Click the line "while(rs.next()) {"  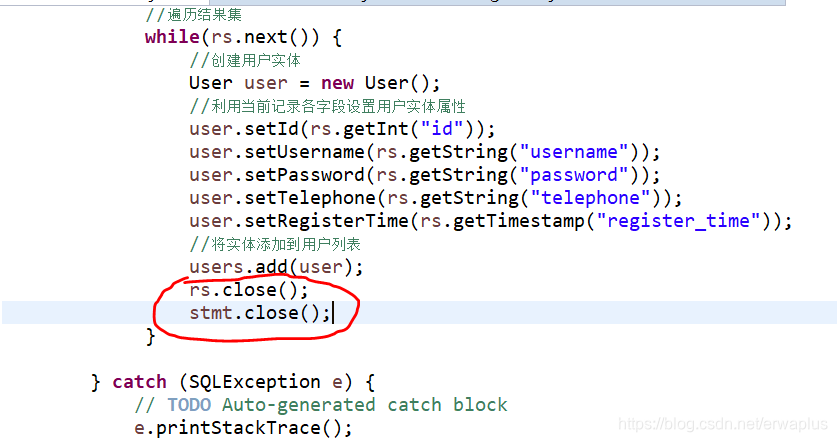(x=243, y=37)
